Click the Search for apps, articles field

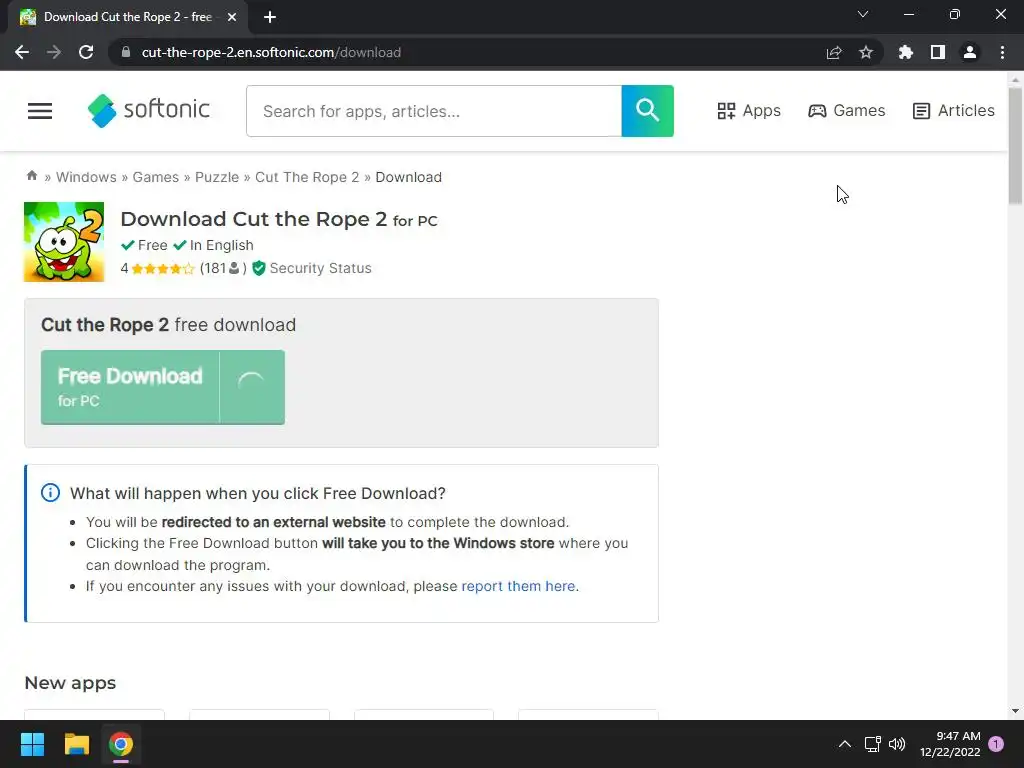click(x=434, y=111)
